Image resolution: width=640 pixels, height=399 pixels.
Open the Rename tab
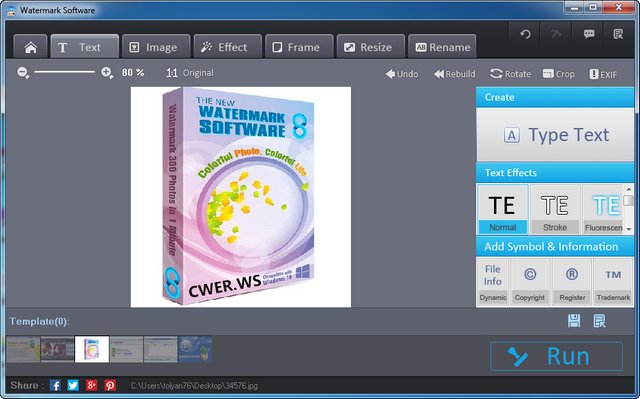tap(442, 47)
